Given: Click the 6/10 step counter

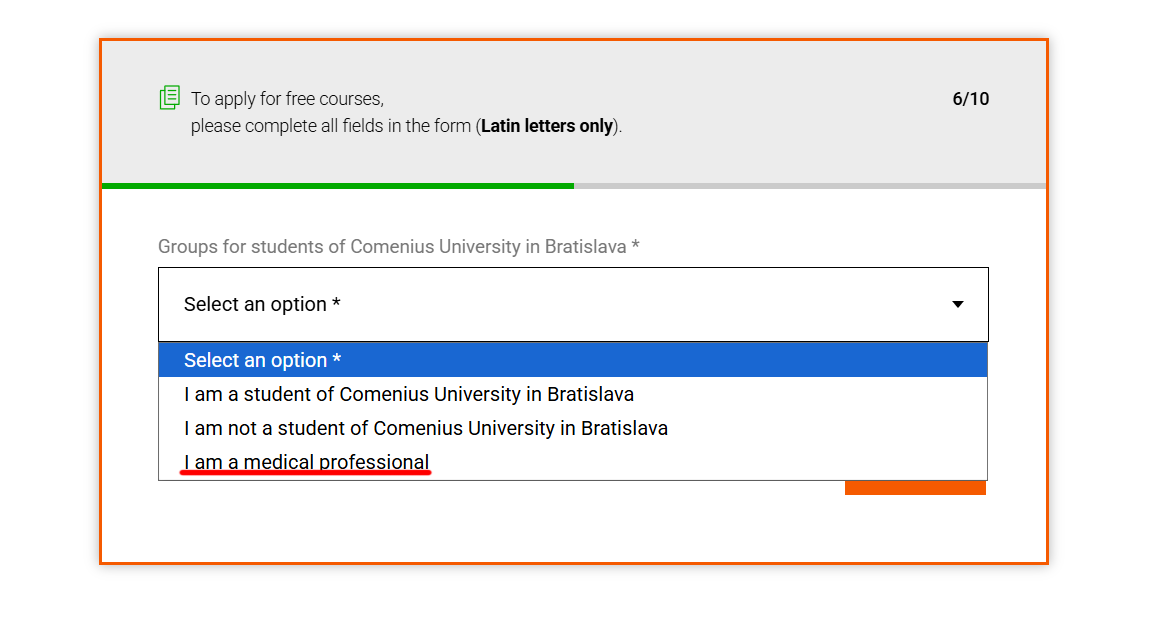Looking at the screenshot, I should point(970,99).
